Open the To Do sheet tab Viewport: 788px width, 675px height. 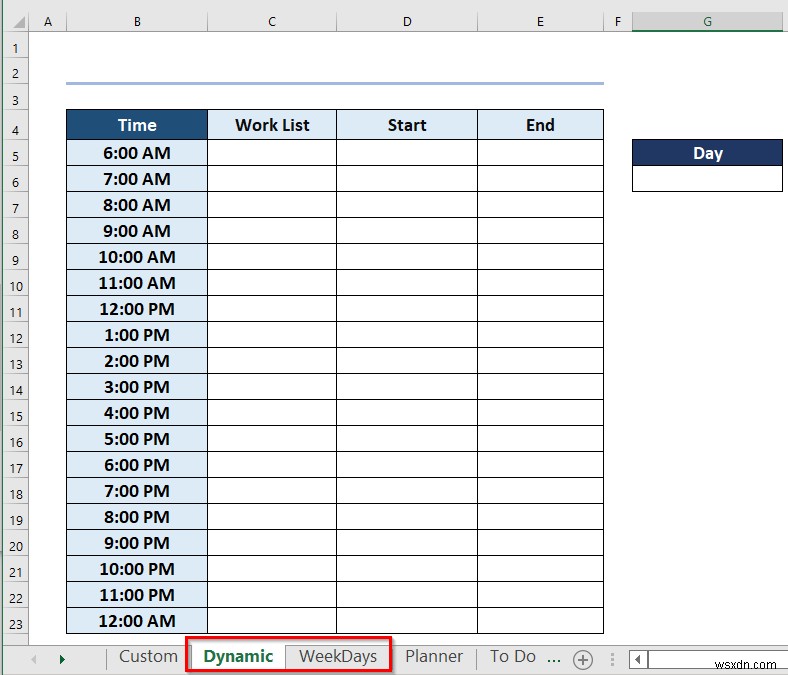(x=512, y=656)
